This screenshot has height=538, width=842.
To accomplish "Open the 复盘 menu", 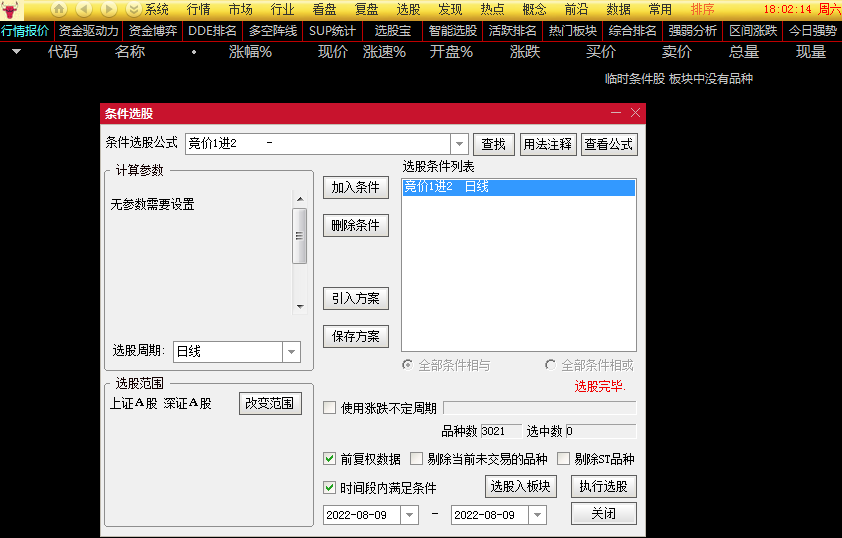I will [367, 9].
